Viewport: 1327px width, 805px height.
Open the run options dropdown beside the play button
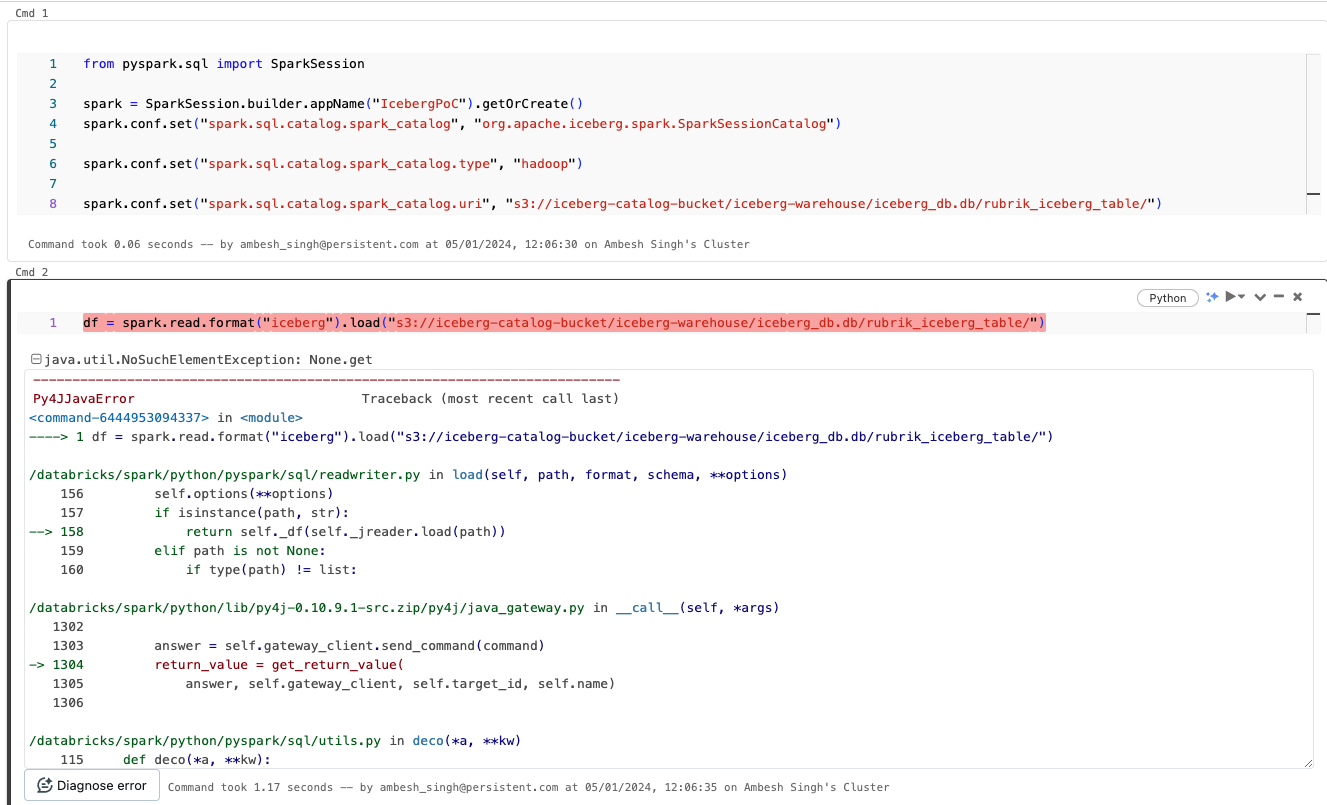[1242, 296]
